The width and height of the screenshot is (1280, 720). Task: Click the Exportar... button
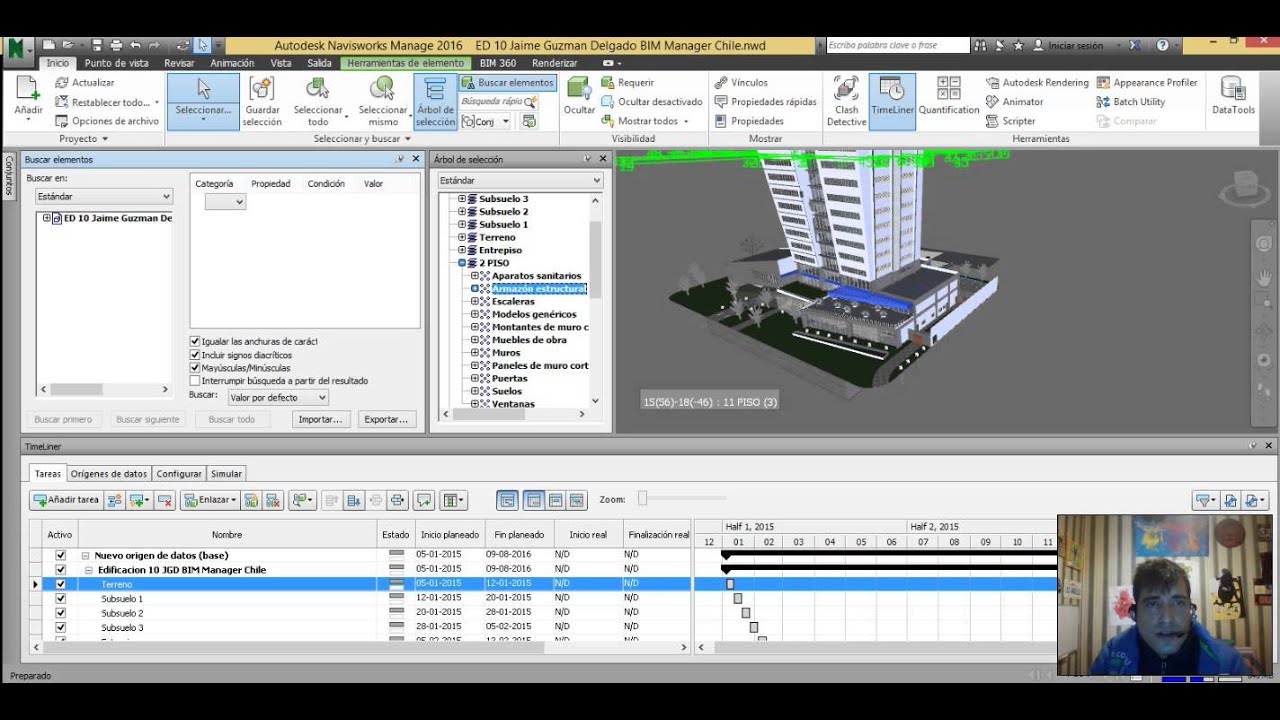pos(386,420)
